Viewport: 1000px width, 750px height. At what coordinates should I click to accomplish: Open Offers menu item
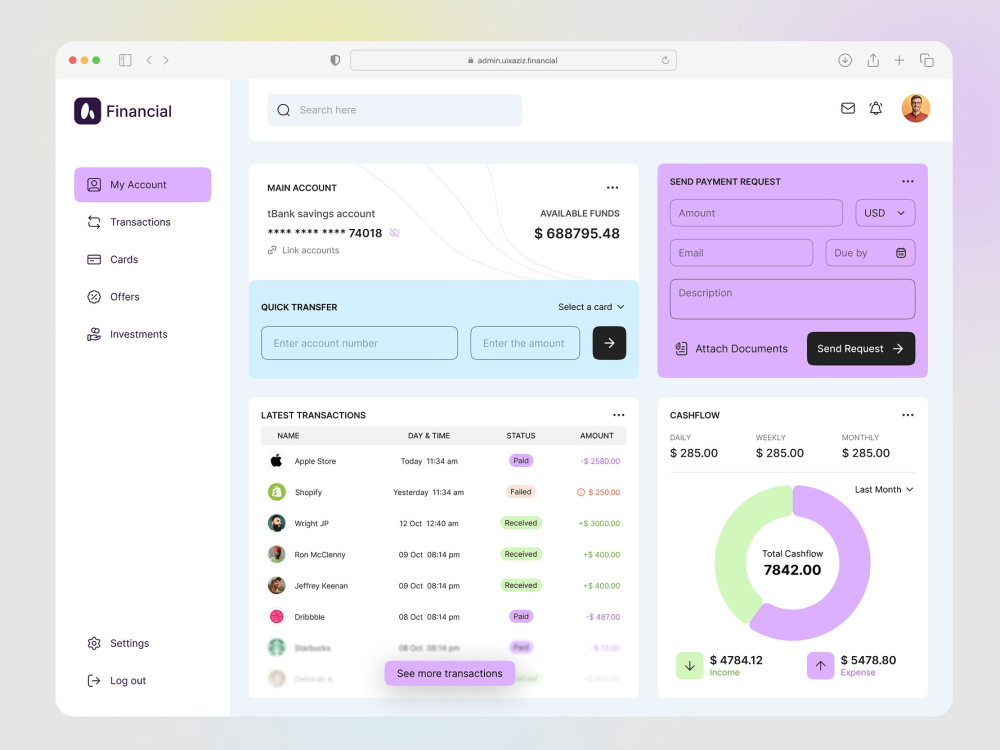pyautogui.click(x=113, y=297)
